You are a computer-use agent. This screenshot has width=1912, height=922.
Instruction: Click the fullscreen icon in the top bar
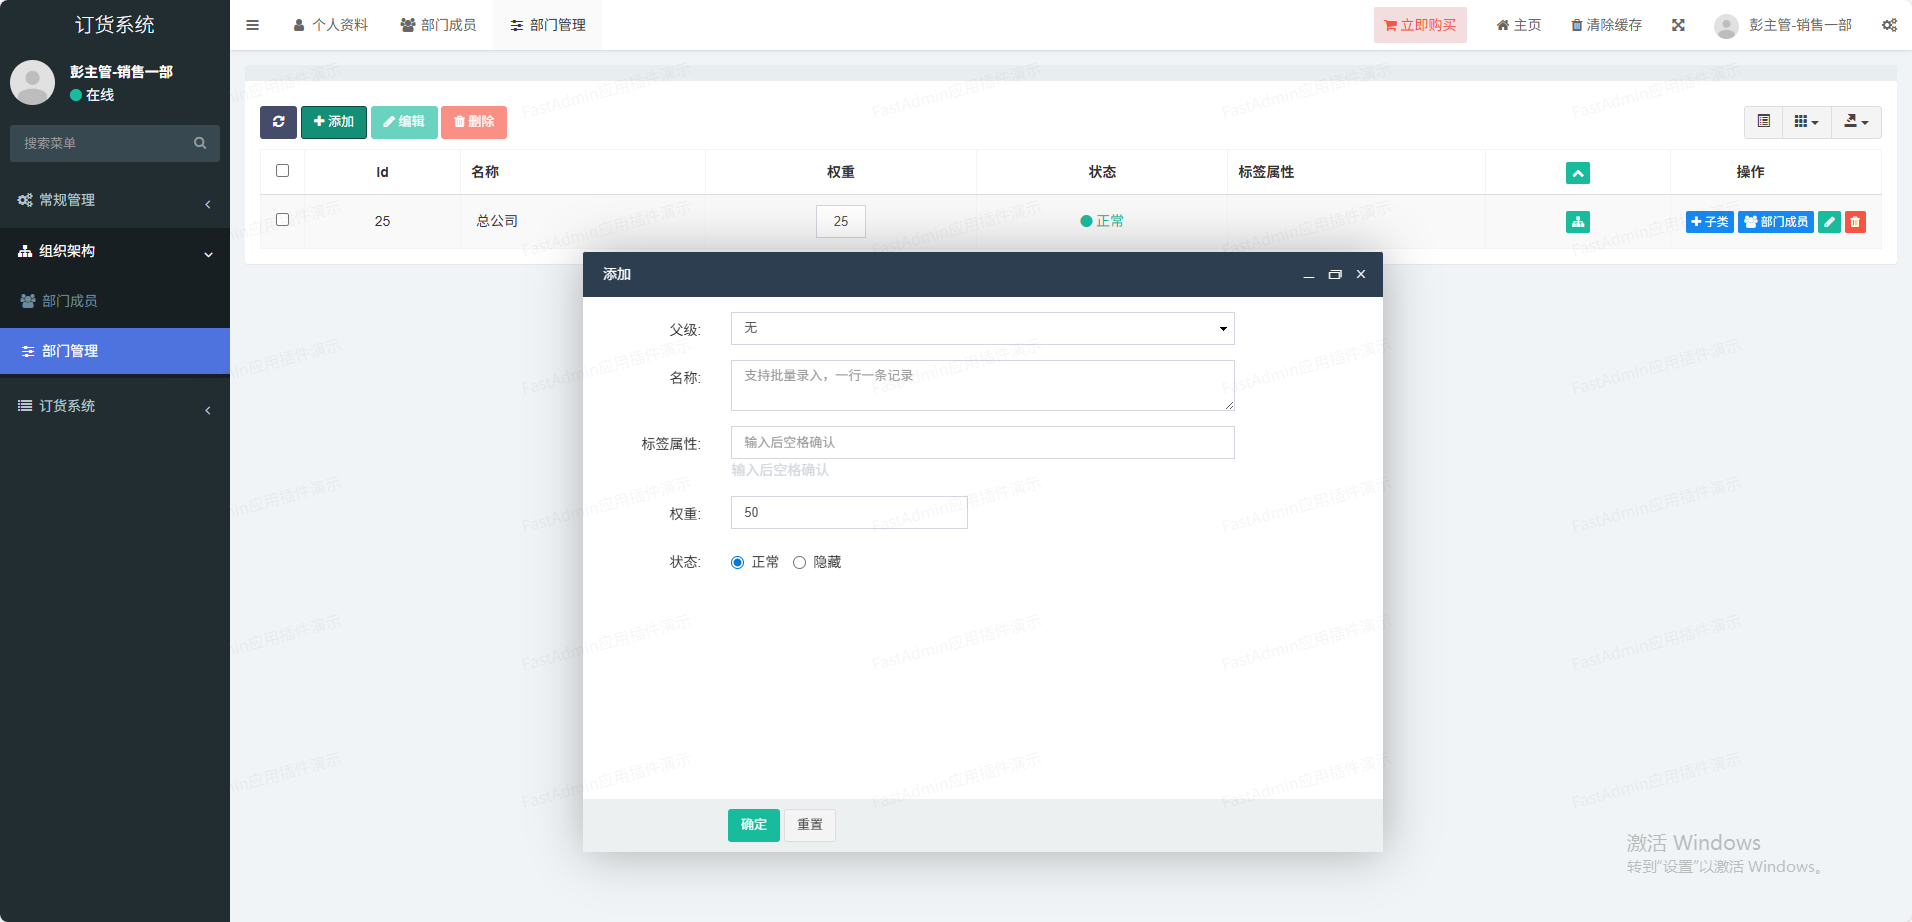1678,25
